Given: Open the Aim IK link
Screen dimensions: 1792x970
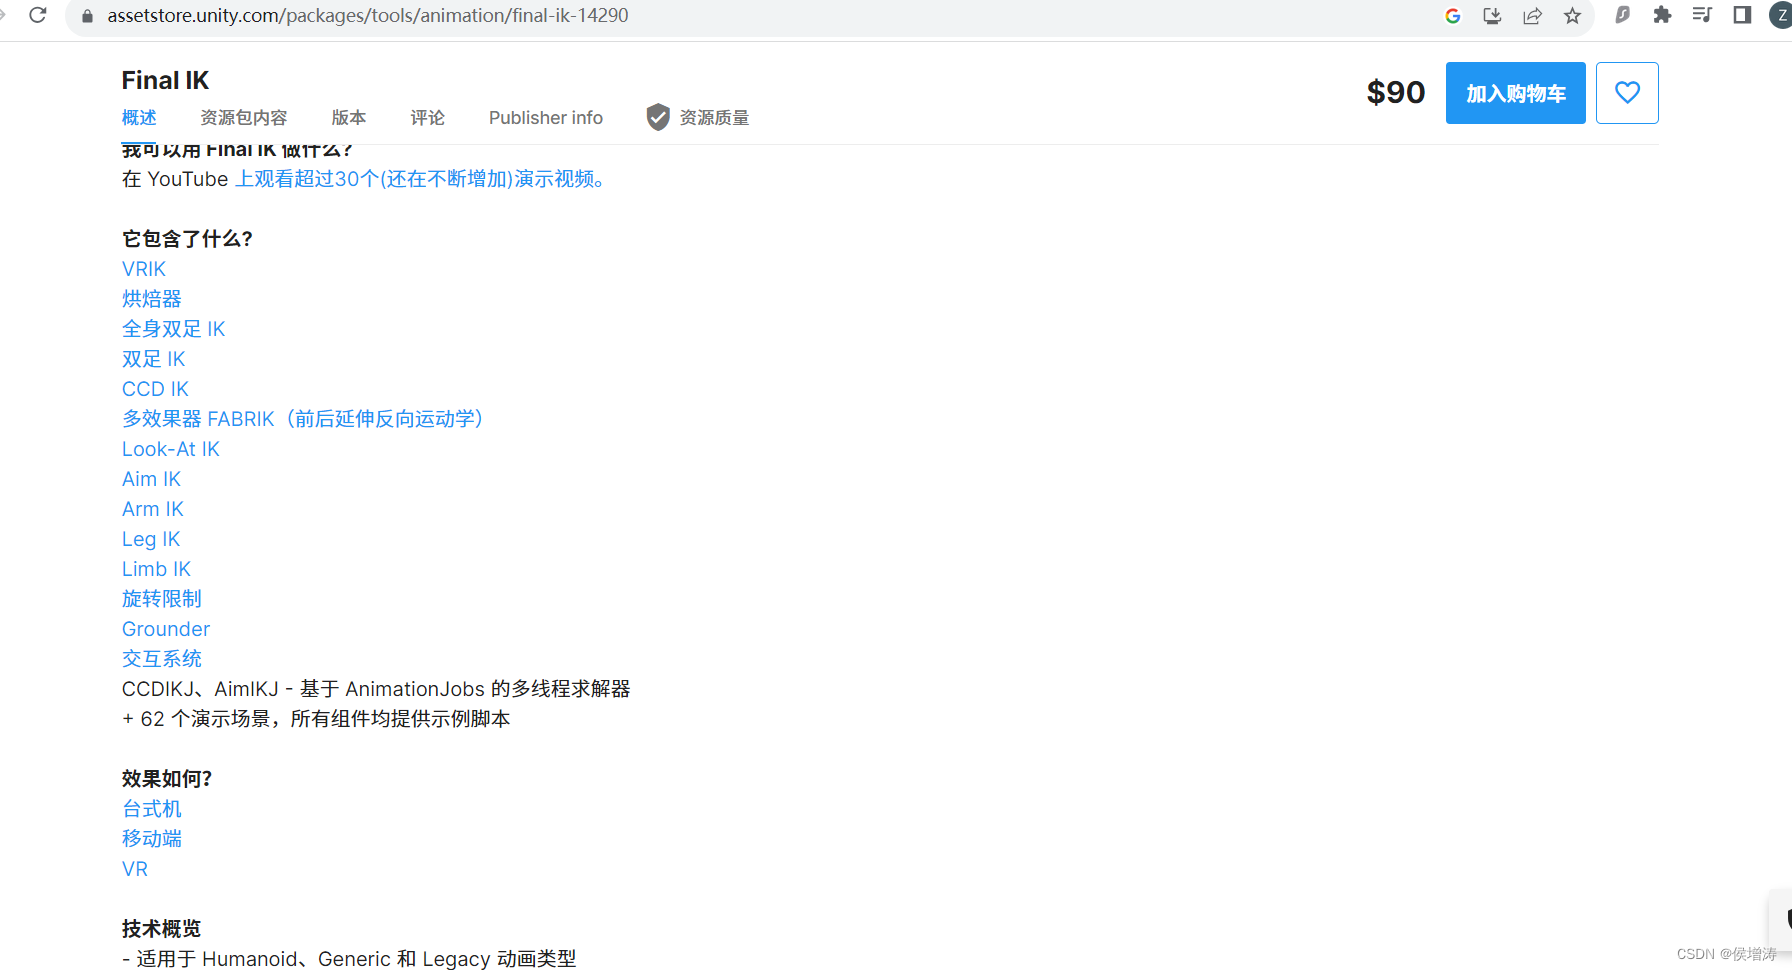Looking at the screenshot, I should pyautogui.click(x=152, y=479).
